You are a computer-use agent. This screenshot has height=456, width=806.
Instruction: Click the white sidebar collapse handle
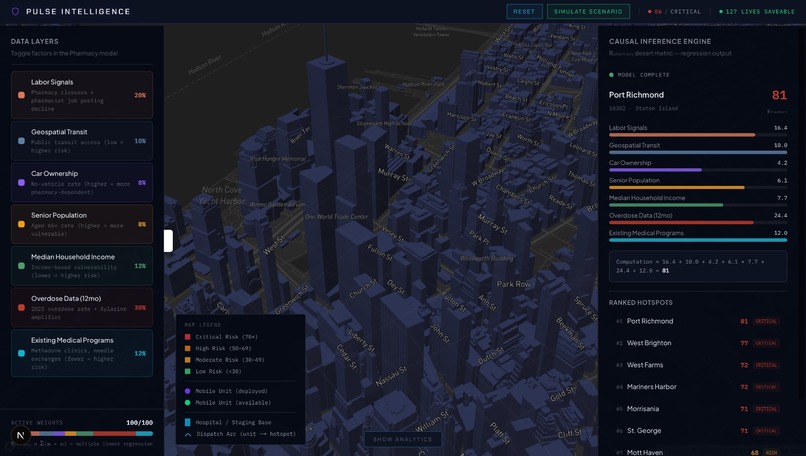(168, 241)
